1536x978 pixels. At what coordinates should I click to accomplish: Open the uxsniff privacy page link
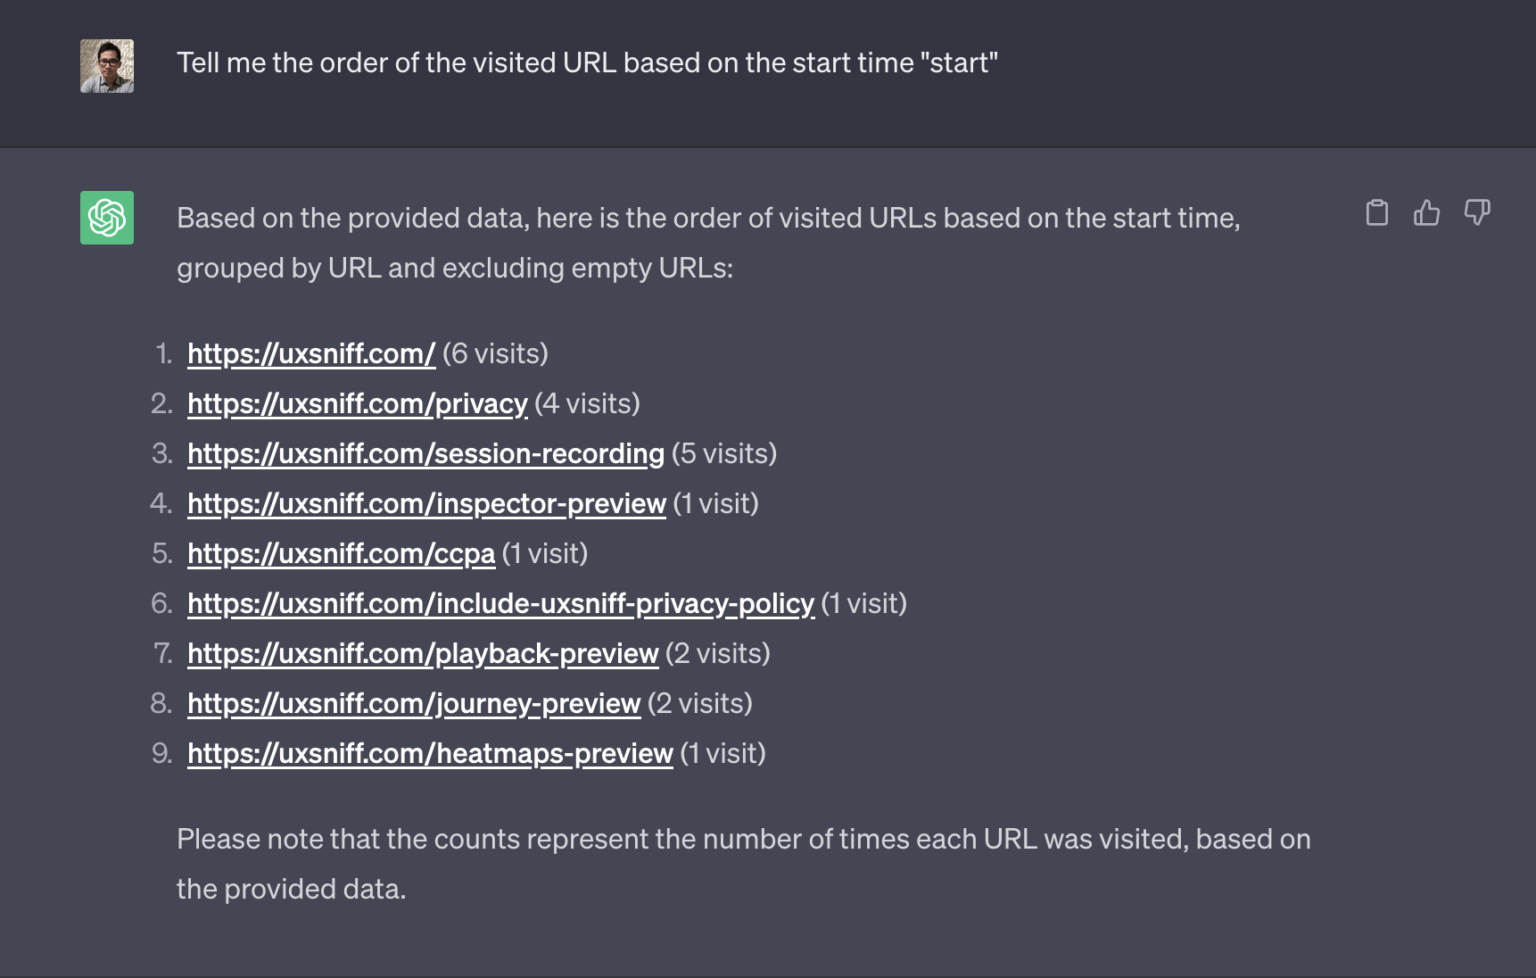[357, 404]
